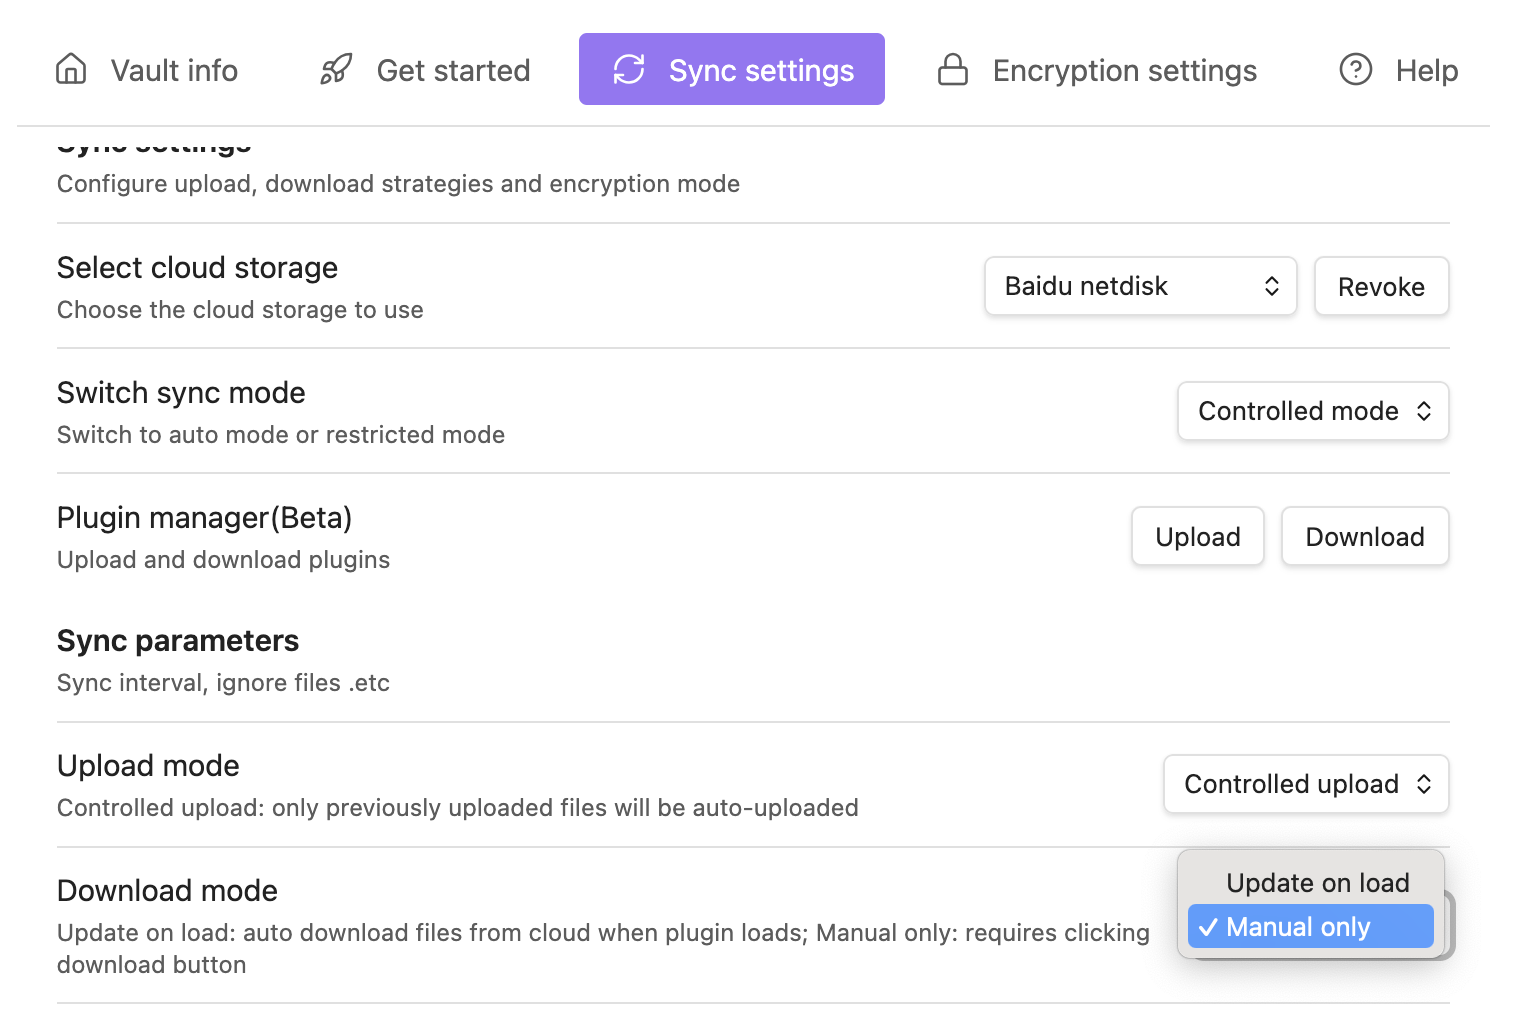Click the Vault info house icon
1528x1024 pixels.
(x=71, y=69)
